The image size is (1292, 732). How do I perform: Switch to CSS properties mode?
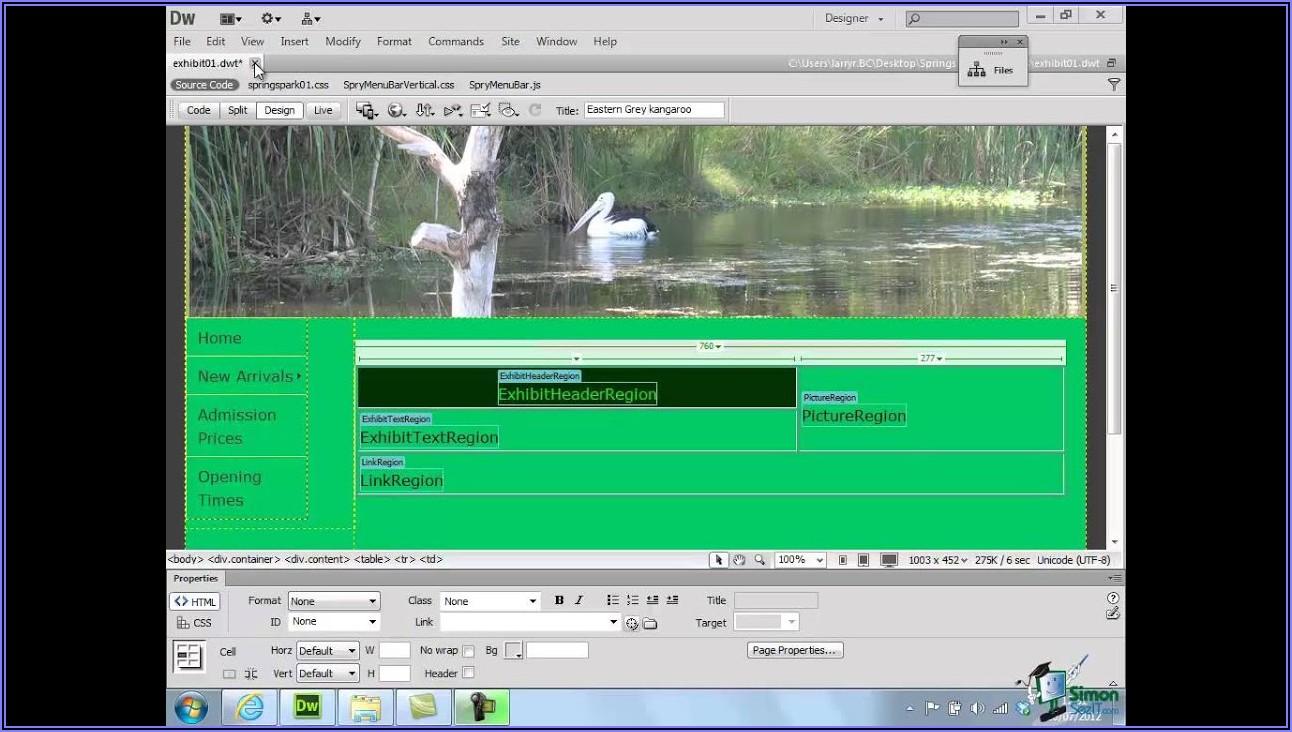point(194,623)
